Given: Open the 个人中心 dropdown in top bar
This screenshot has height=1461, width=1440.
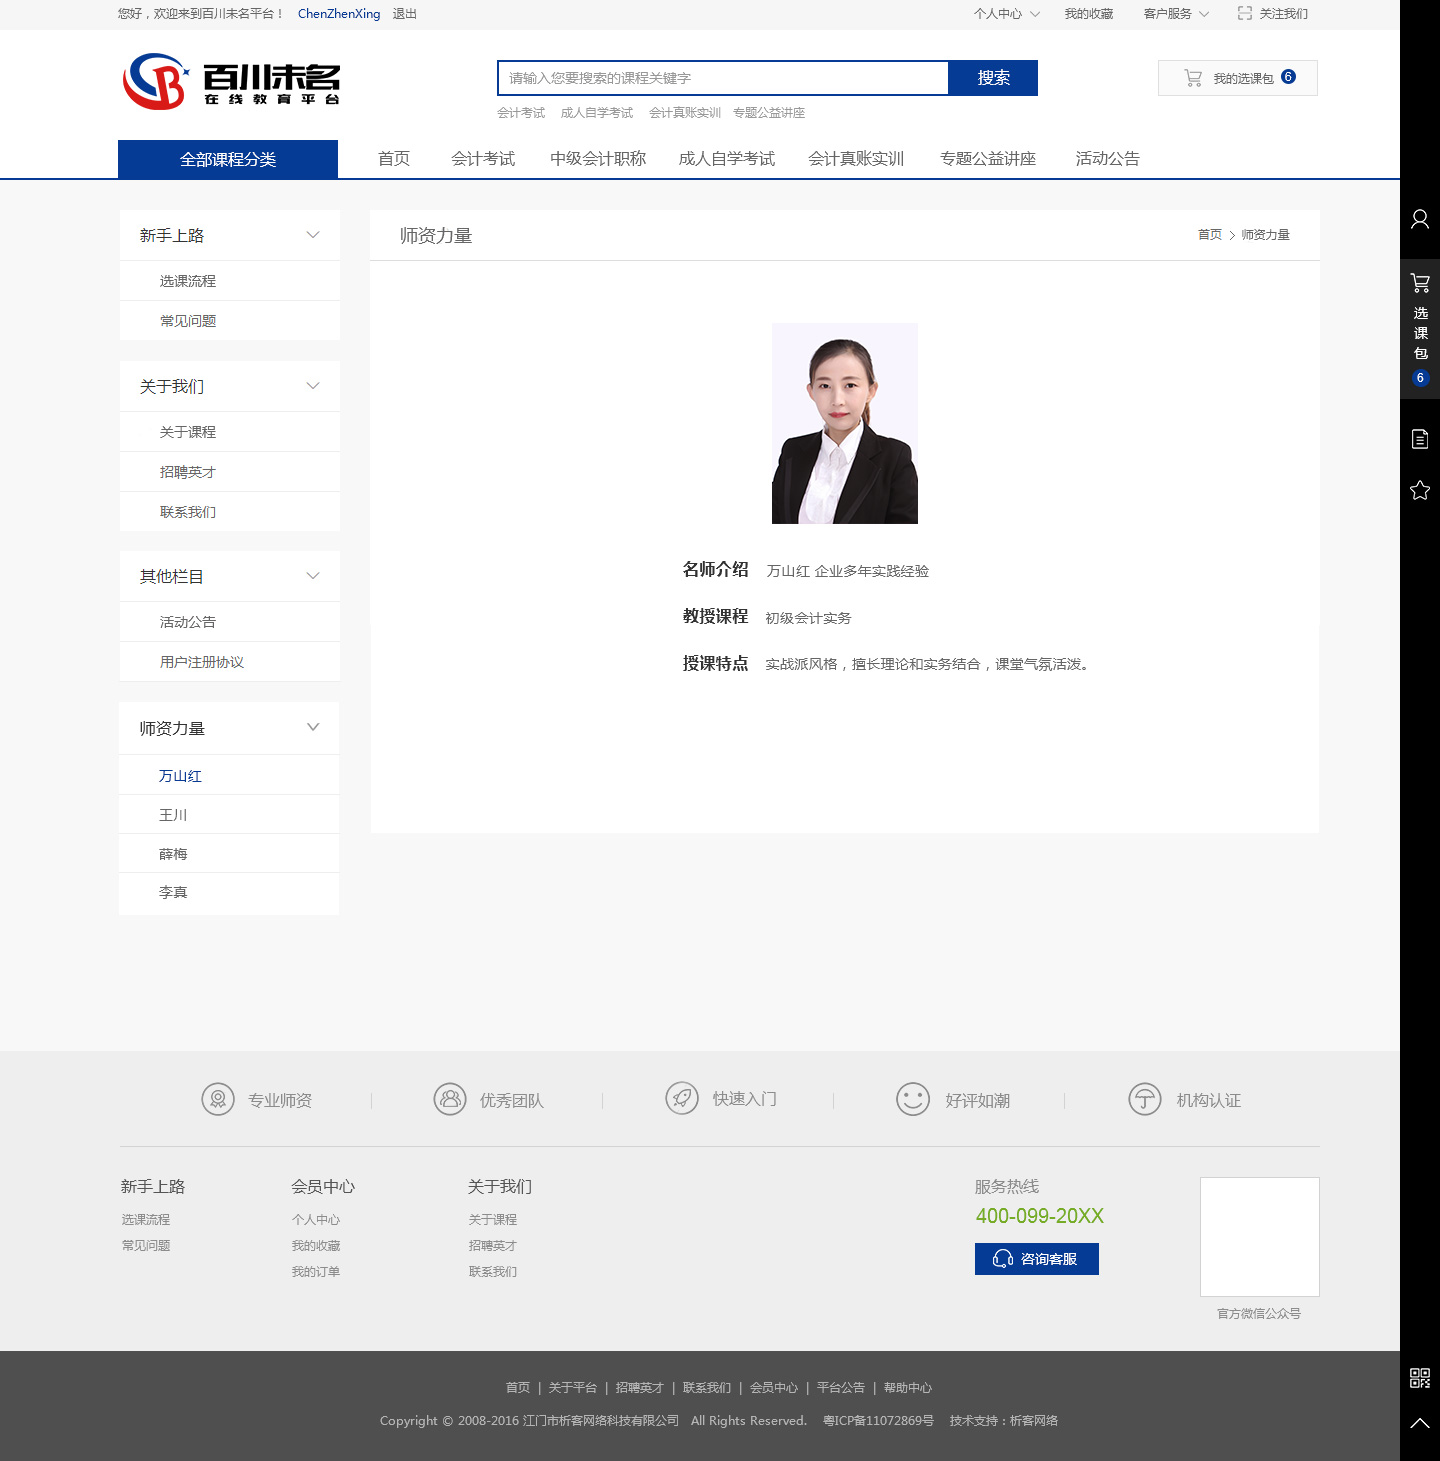Looking at the screenshot, I should tap(1006, 14).
